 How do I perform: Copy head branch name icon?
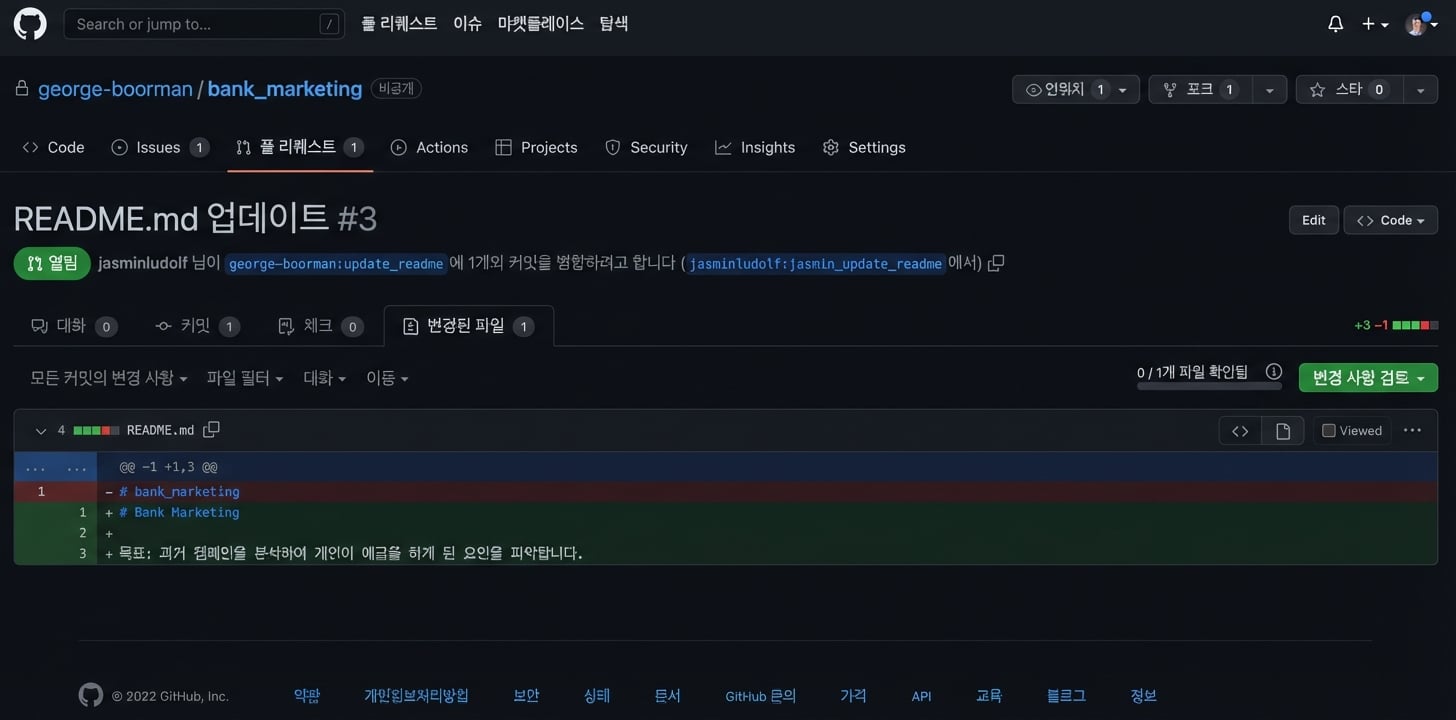[x=996, y=263]
